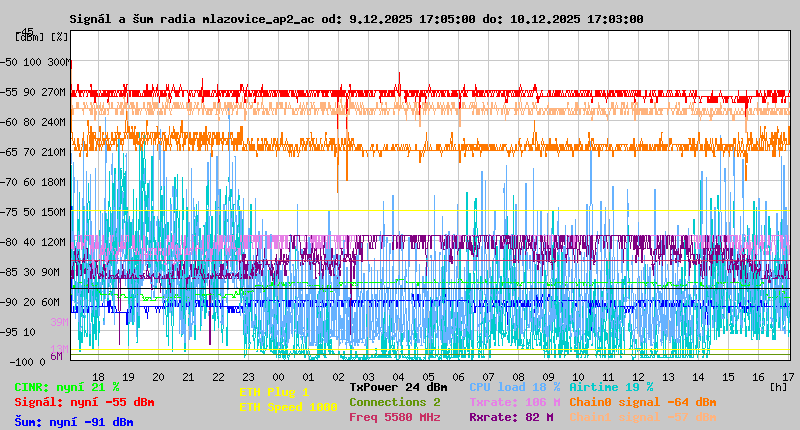Select the Airtime 19 % legend label
The image size is (800, 430).
coord(611,387)
